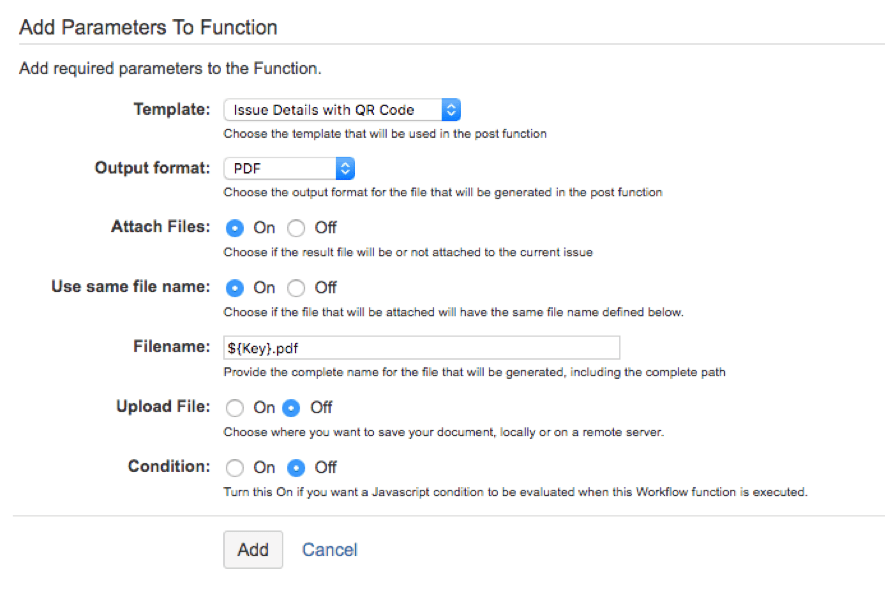Click inside the Filename input field
Image resolution: width=885 pixels, height=600 pixels.
pyautogui.click(x=420, y=347)
